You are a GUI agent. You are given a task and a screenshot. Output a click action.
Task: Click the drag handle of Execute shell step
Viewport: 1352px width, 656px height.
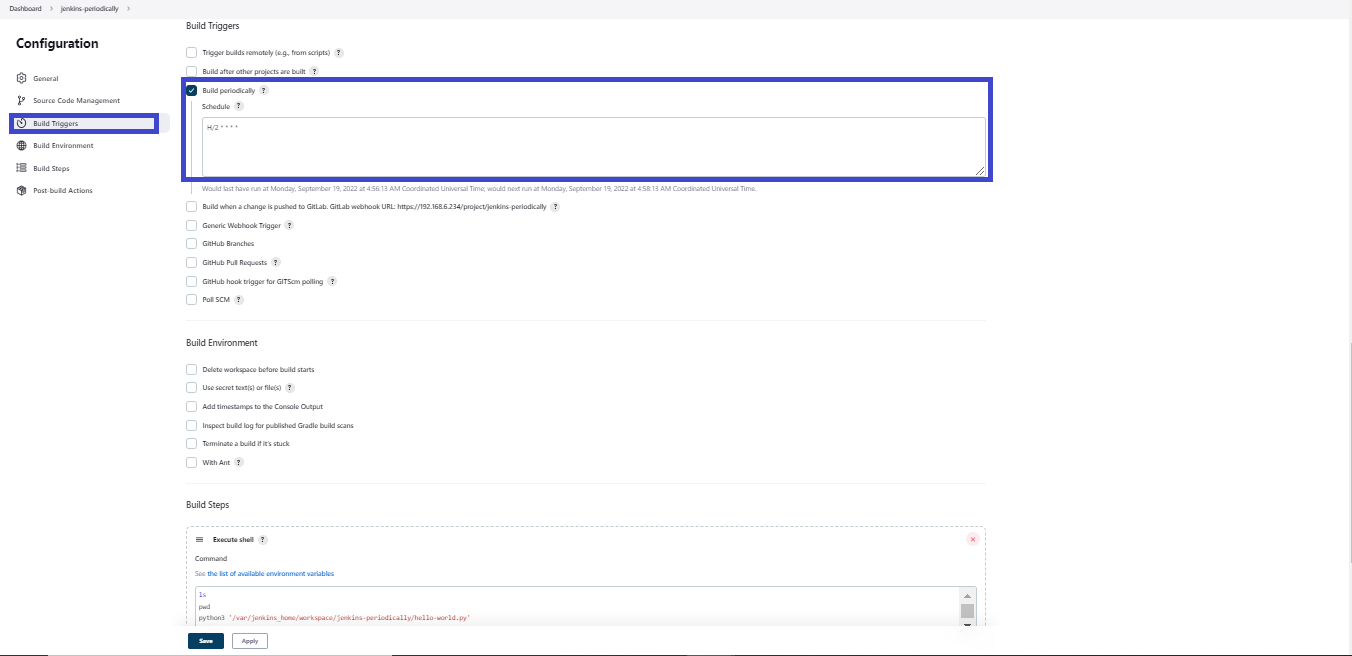coord(199,539)
